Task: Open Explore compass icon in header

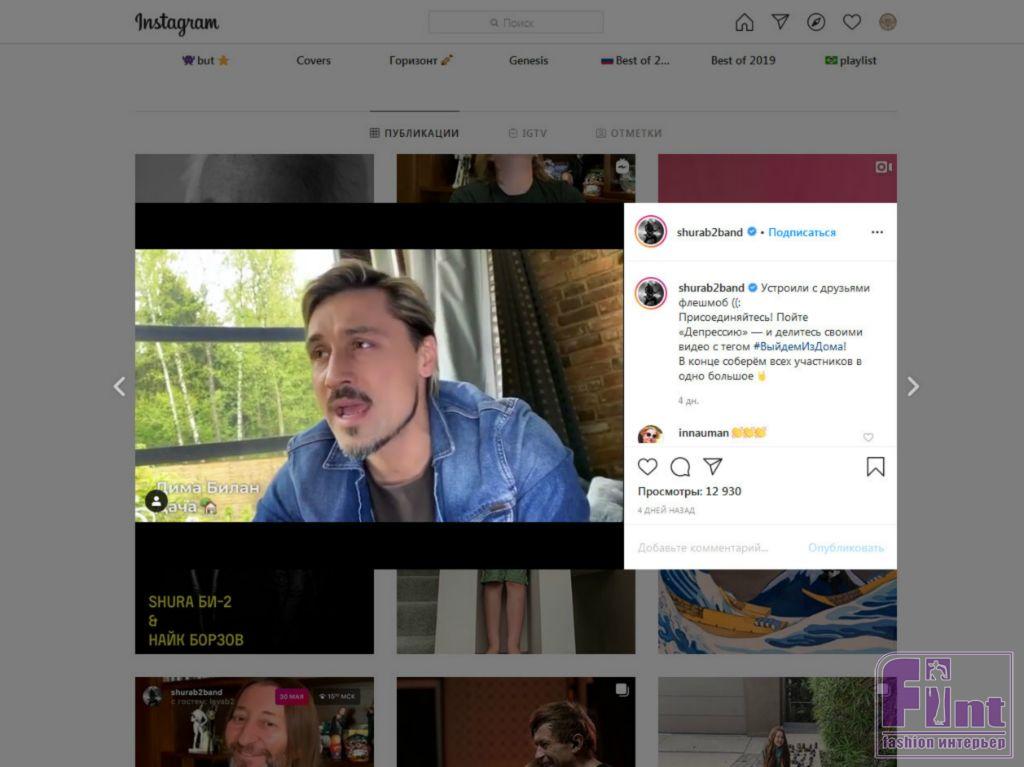Action: tap(816, 22)
